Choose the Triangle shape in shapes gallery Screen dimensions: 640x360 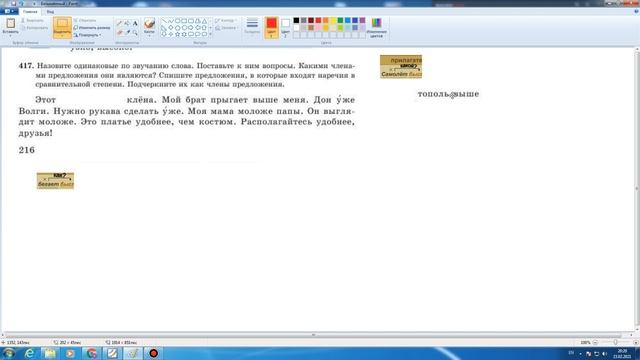click(x=204, y=21)
